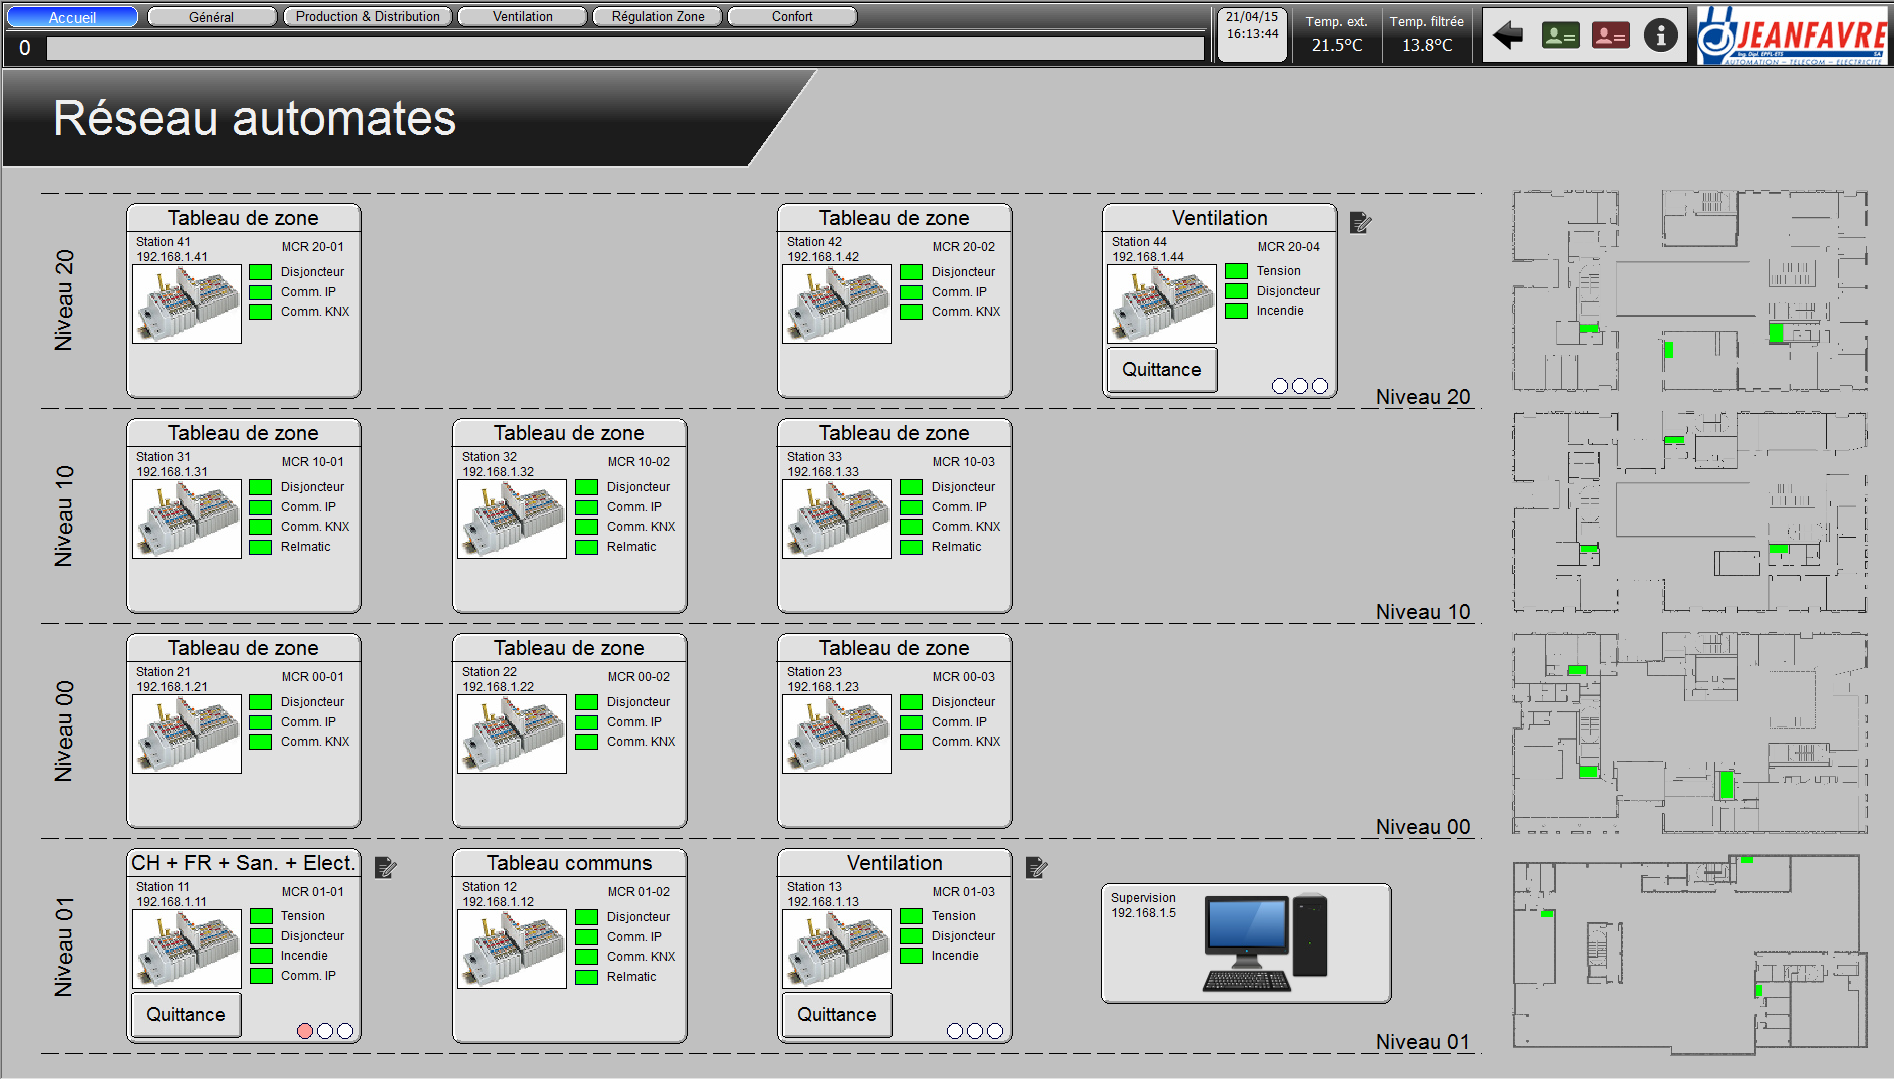Screen dimensions: 1894x1079
Task: Click the red indicator circle in Station 11
Action: click(x=305, y=1031)
